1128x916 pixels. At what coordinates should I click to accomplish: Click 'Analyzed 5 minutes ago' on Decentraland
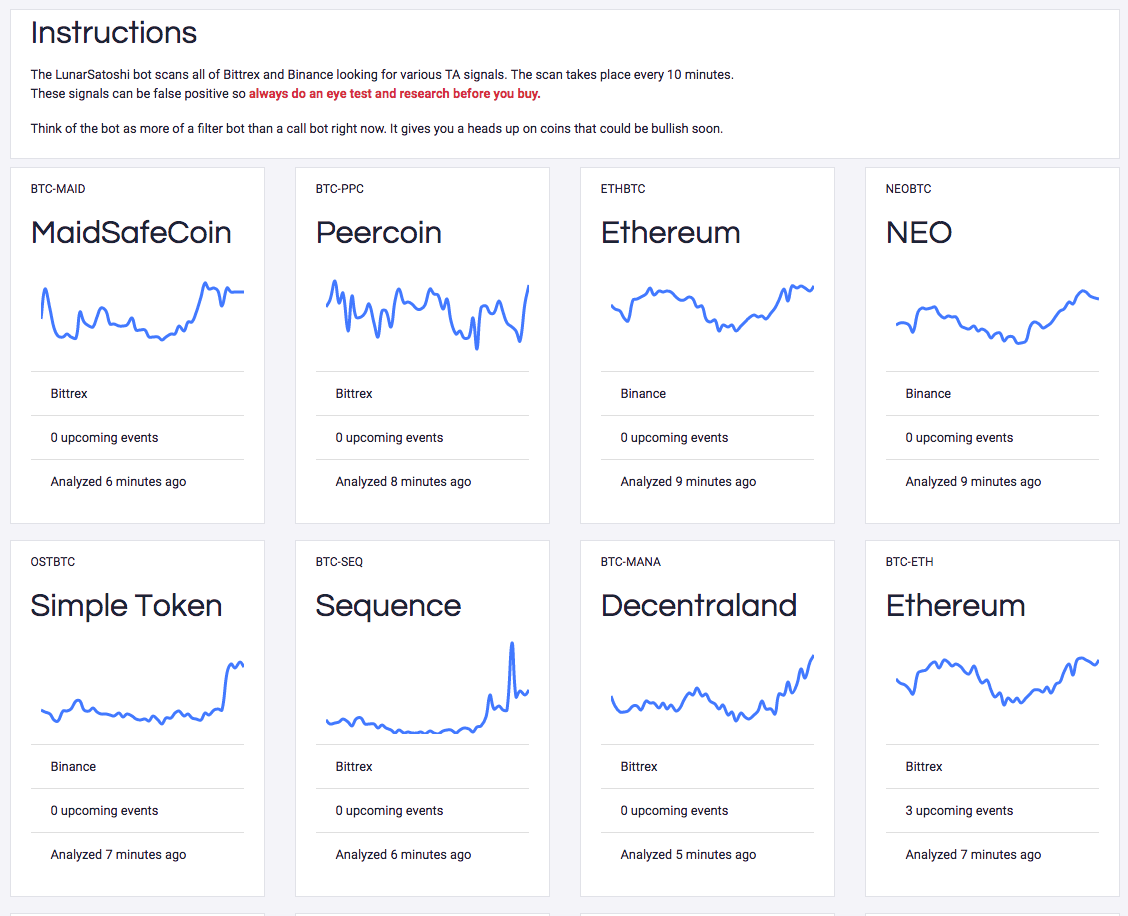click(x=688, y=855)
